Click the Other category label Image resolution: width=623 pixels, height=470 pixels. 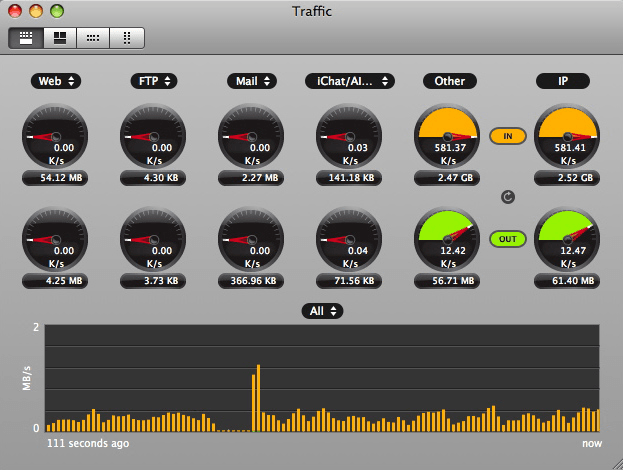click(x=449, y=81)
